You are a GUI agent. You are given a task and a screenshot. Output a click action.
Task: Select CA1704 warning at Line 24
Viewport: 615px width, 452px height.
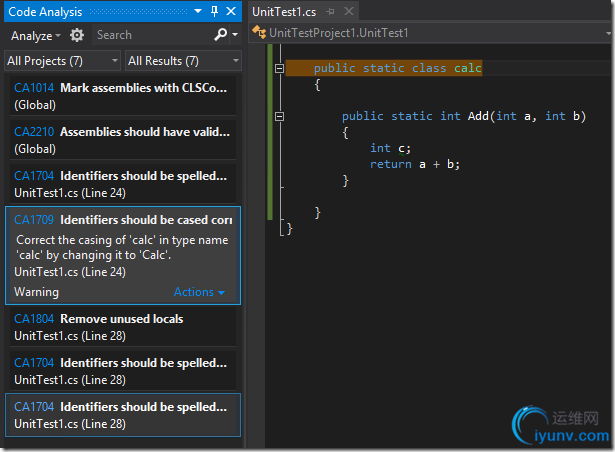(123, 184)
